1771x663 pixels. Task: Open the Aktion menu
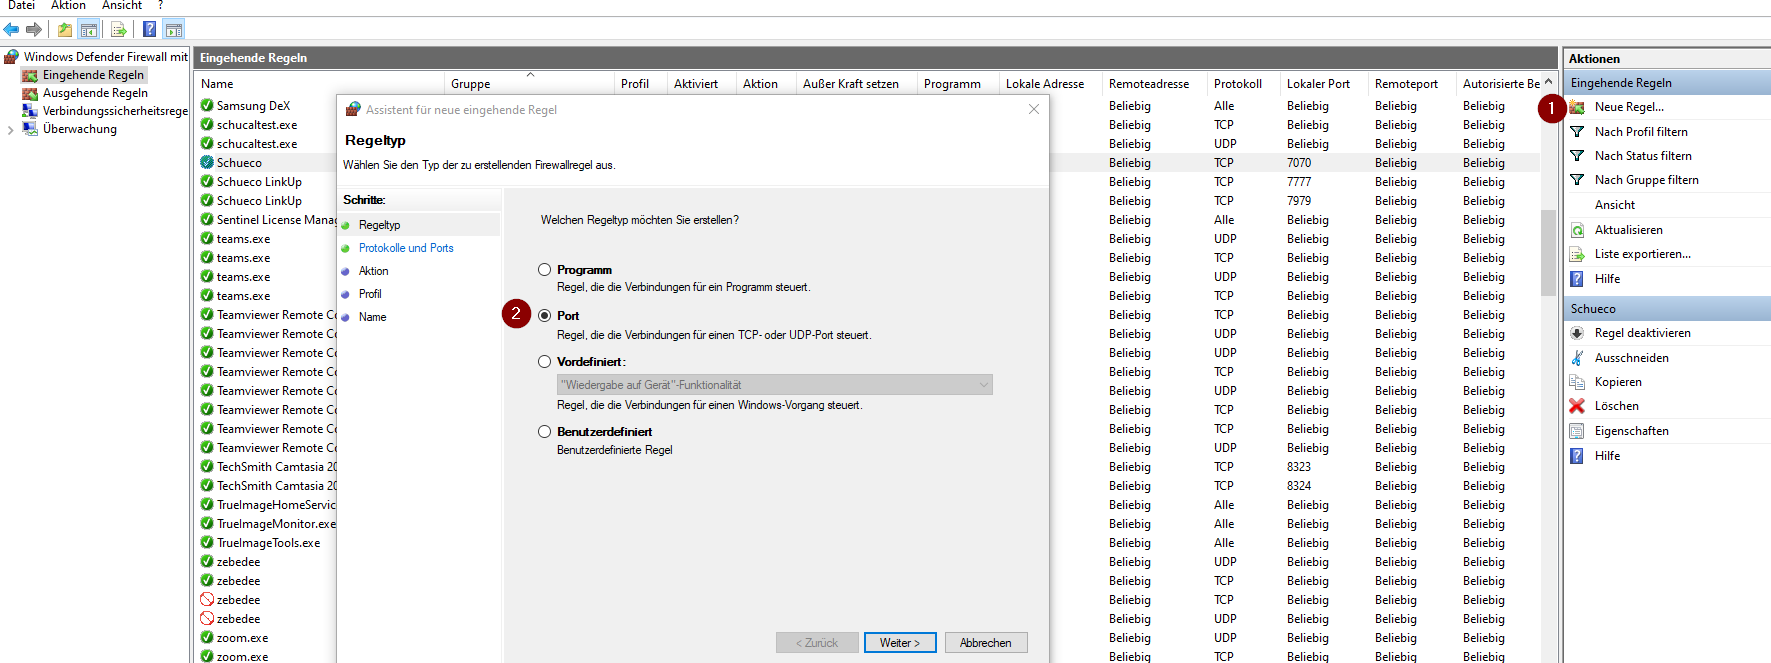pos(68,6)
